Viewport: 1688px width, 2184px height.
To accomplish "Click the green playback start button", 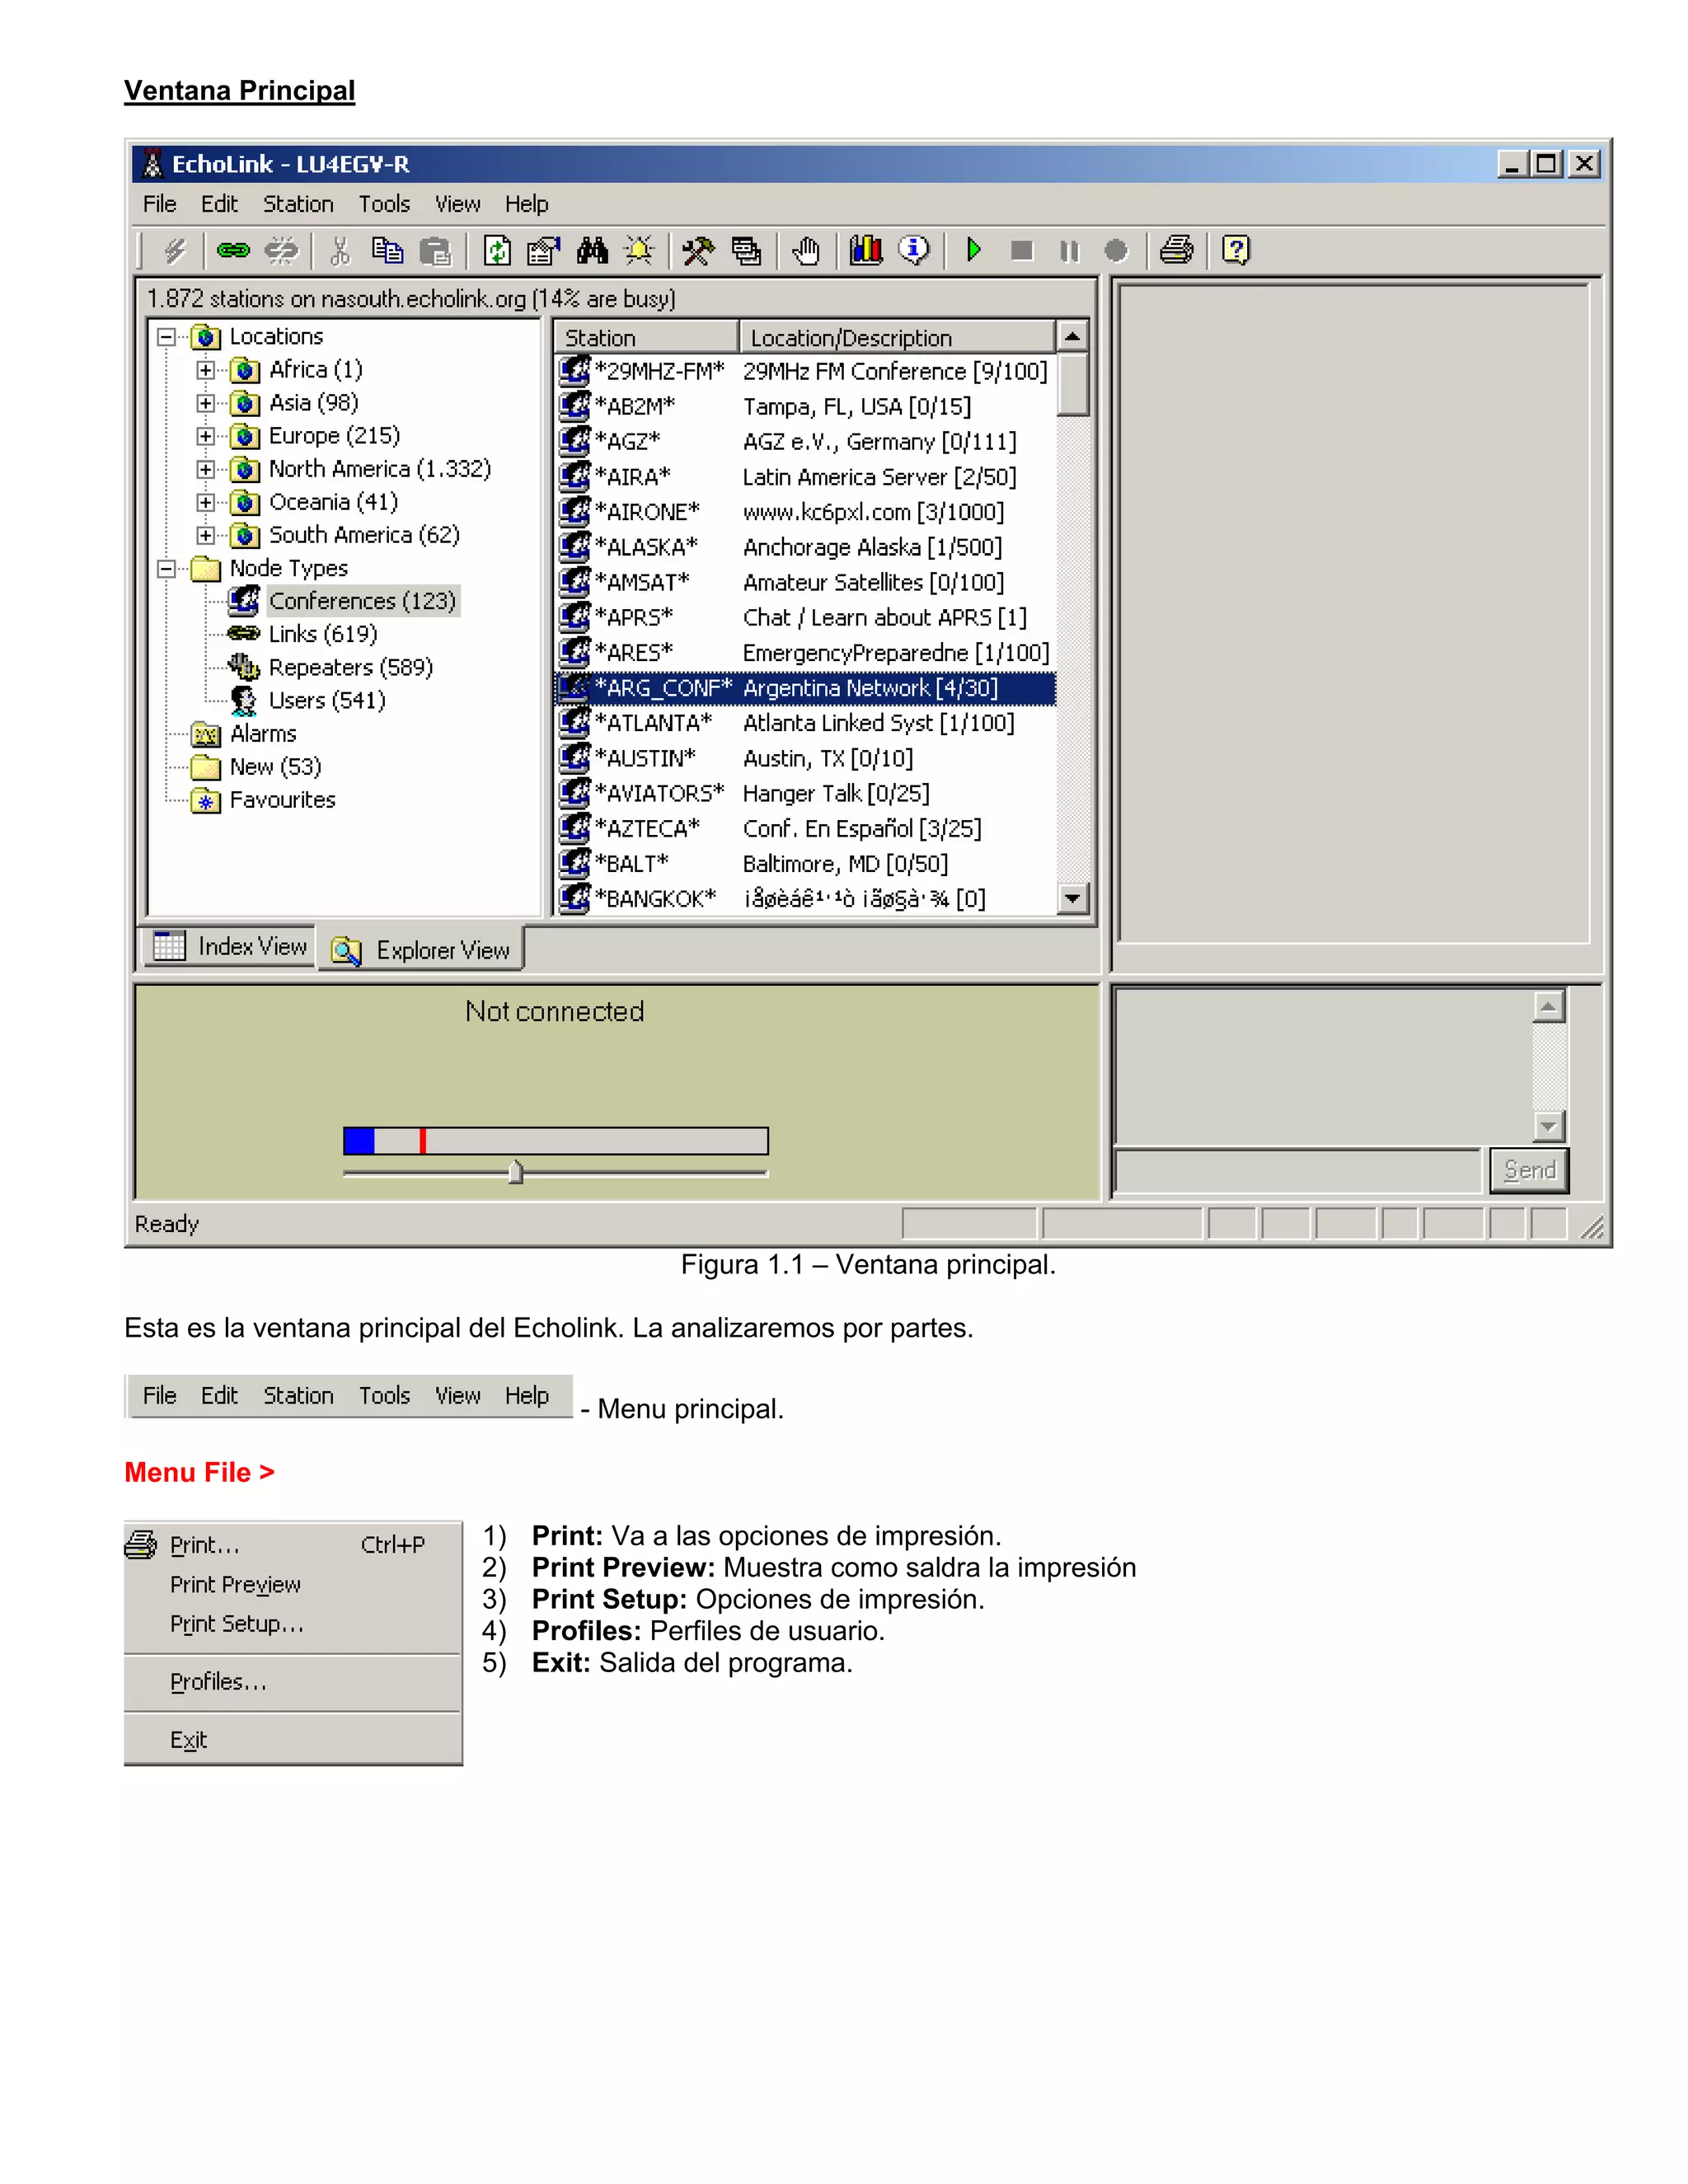I will [973, 250].
